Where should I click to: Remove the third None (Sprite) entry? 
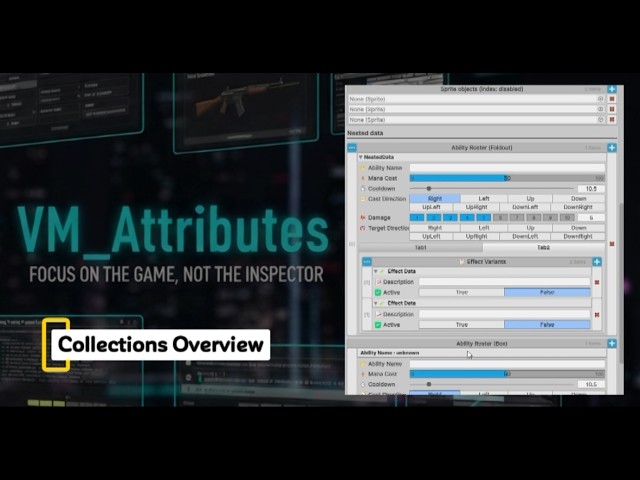(x=612, y=120)
